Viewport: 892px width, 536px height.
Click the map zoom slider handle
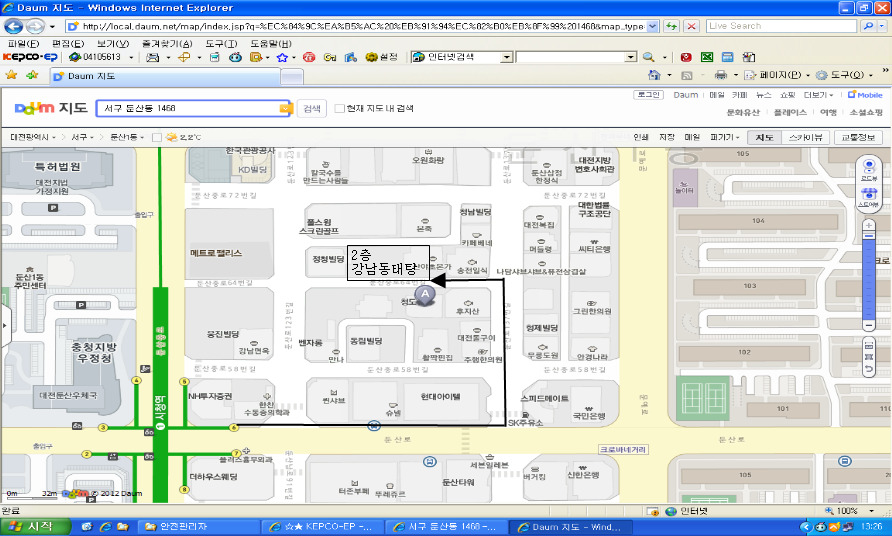(868, 236)
